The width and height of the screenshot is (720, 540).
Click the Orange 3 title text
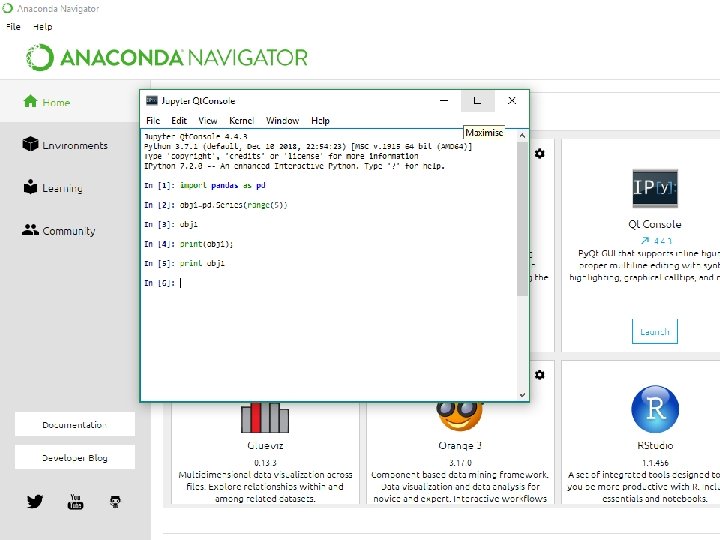[x=460, y=445]
